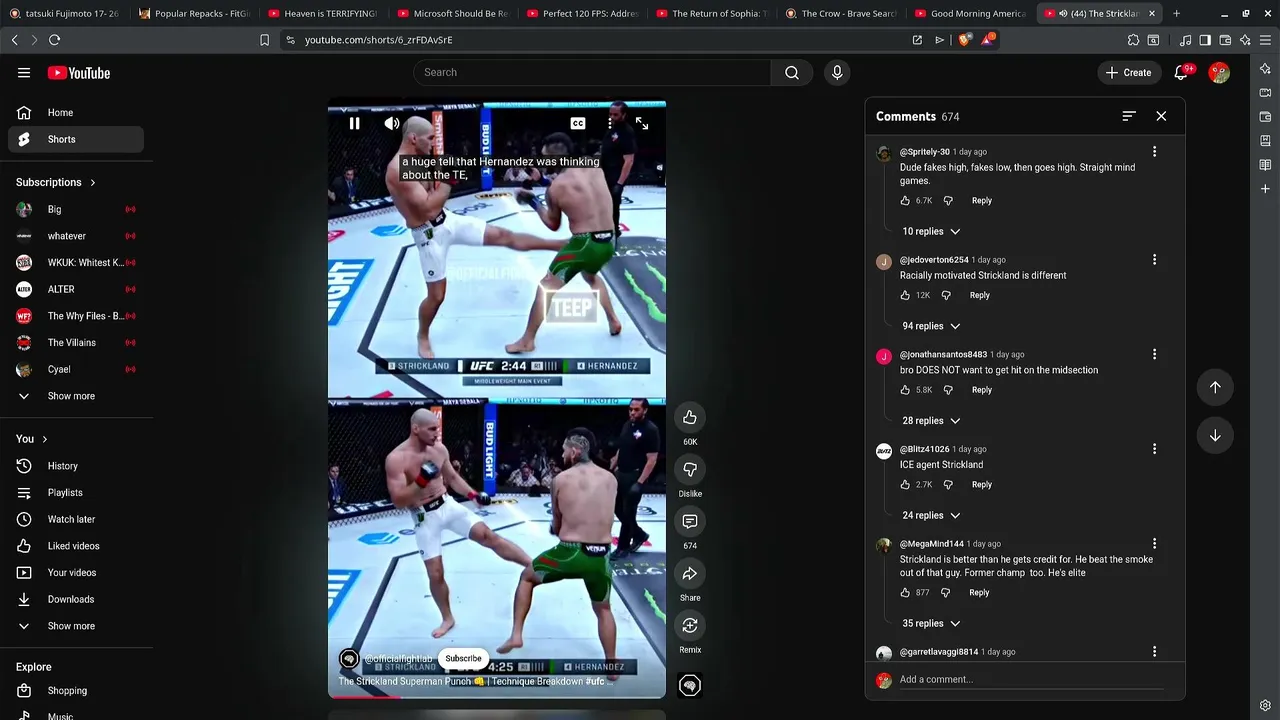
Task: Go to Home in sidebar
Action: (76, 113)
